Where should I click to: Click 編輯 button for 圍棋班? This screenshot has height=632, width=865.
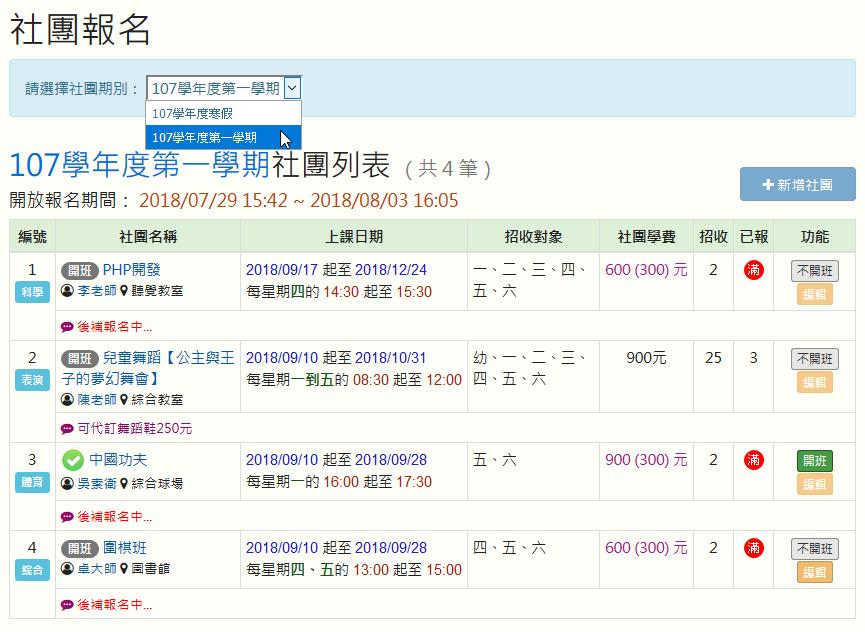[x=815, y=572]
